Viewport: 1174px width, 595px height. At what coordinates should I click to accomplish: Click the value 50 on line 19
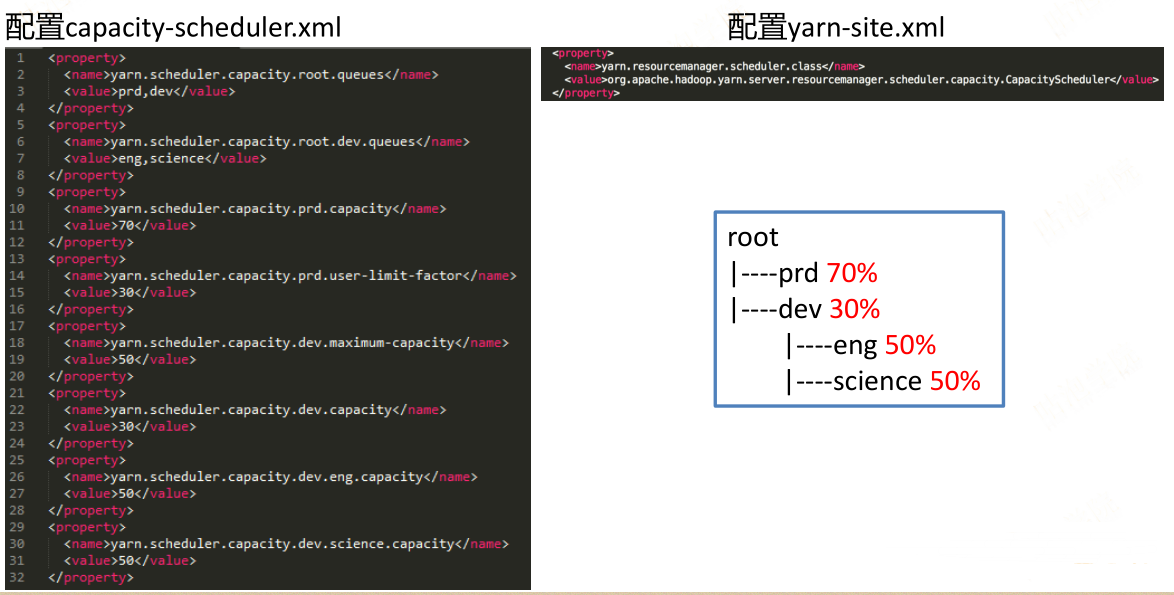point(126,359)
